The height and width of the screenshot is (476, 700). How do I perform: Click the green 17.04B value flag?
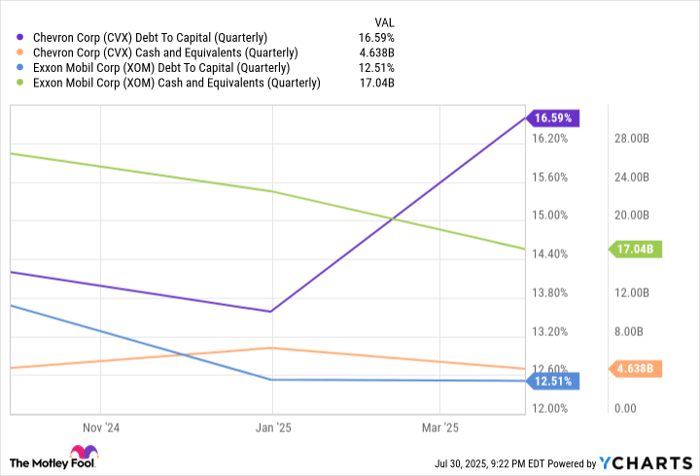(635, 249)
